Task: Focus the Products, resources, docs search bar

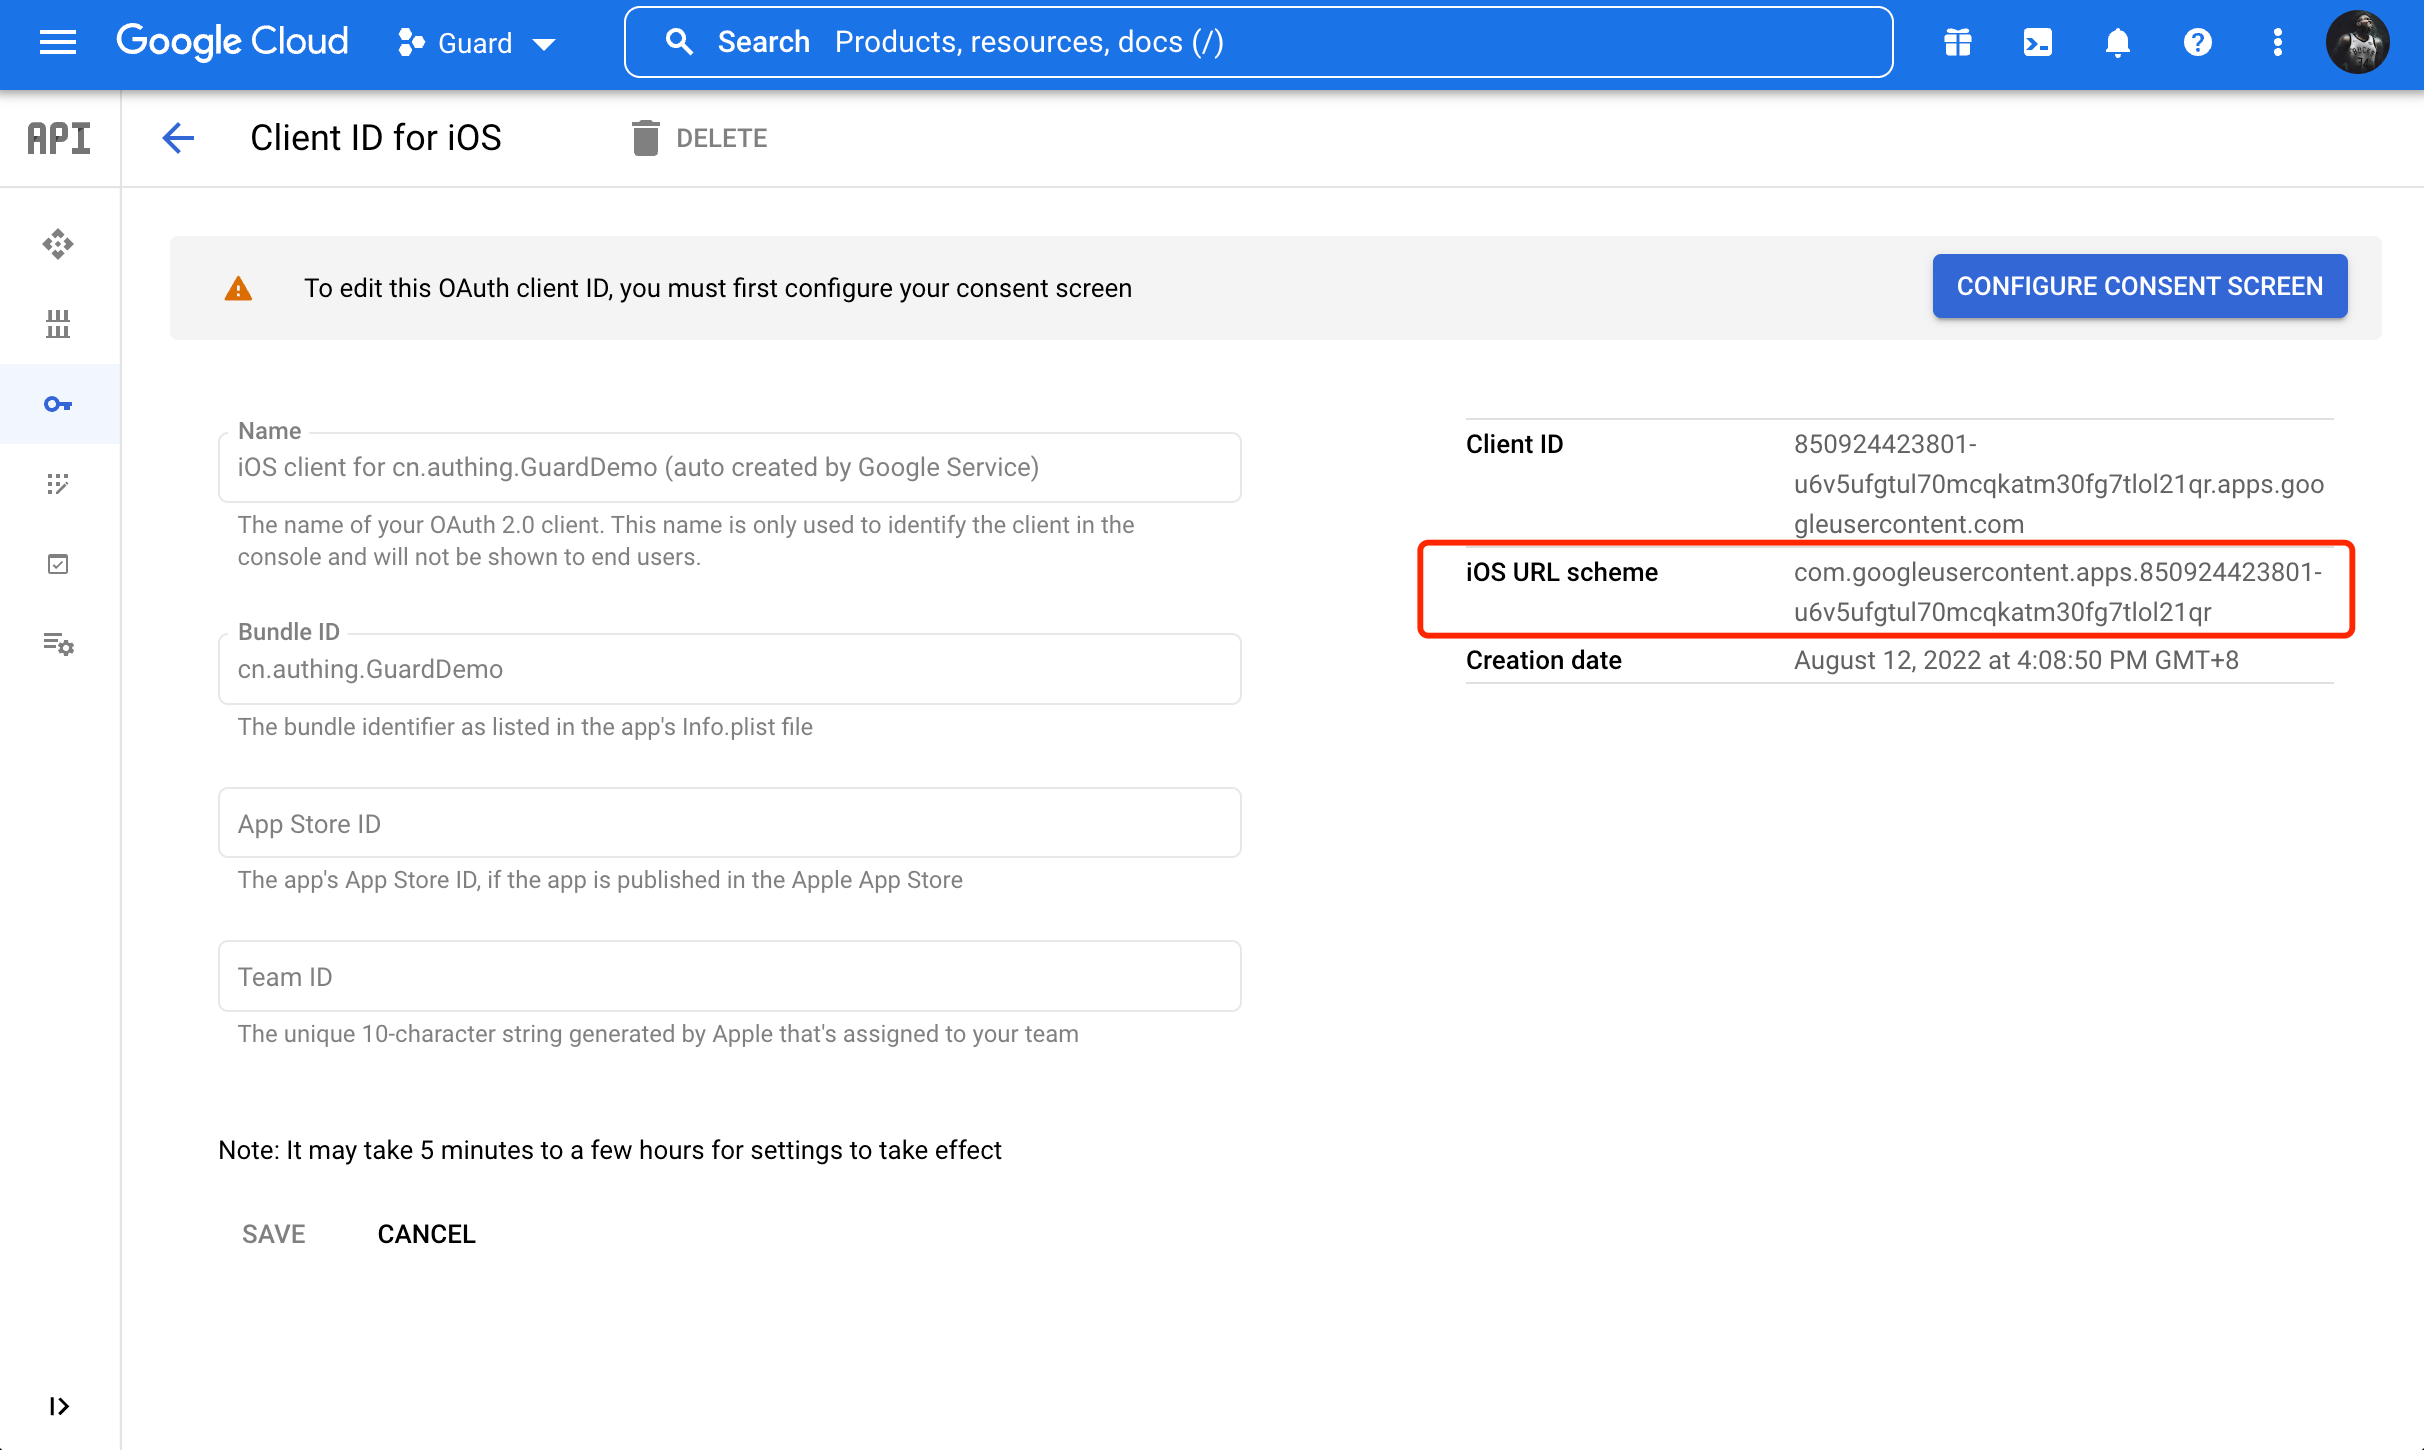Action: click(1258, 42)
